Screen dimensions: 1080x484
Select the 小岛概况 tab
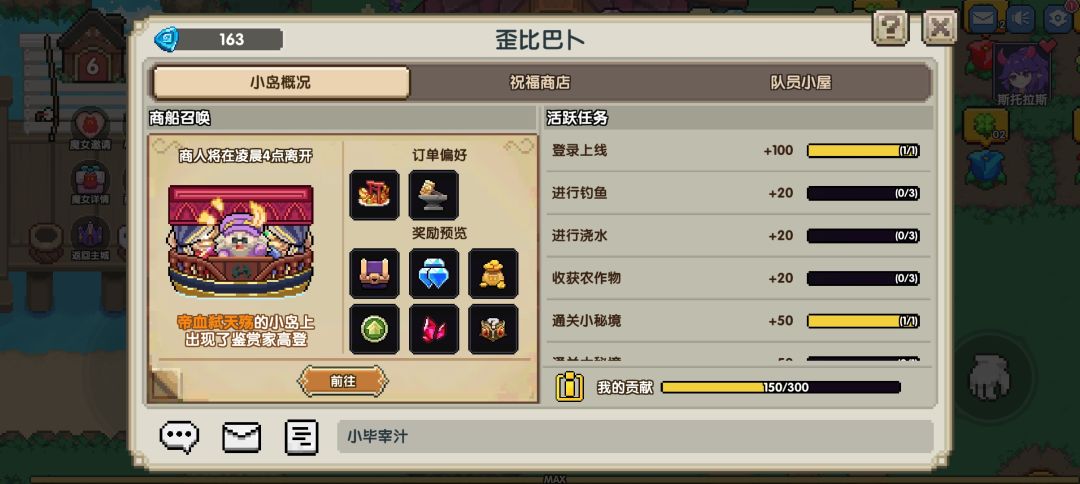tap(281, 83)
